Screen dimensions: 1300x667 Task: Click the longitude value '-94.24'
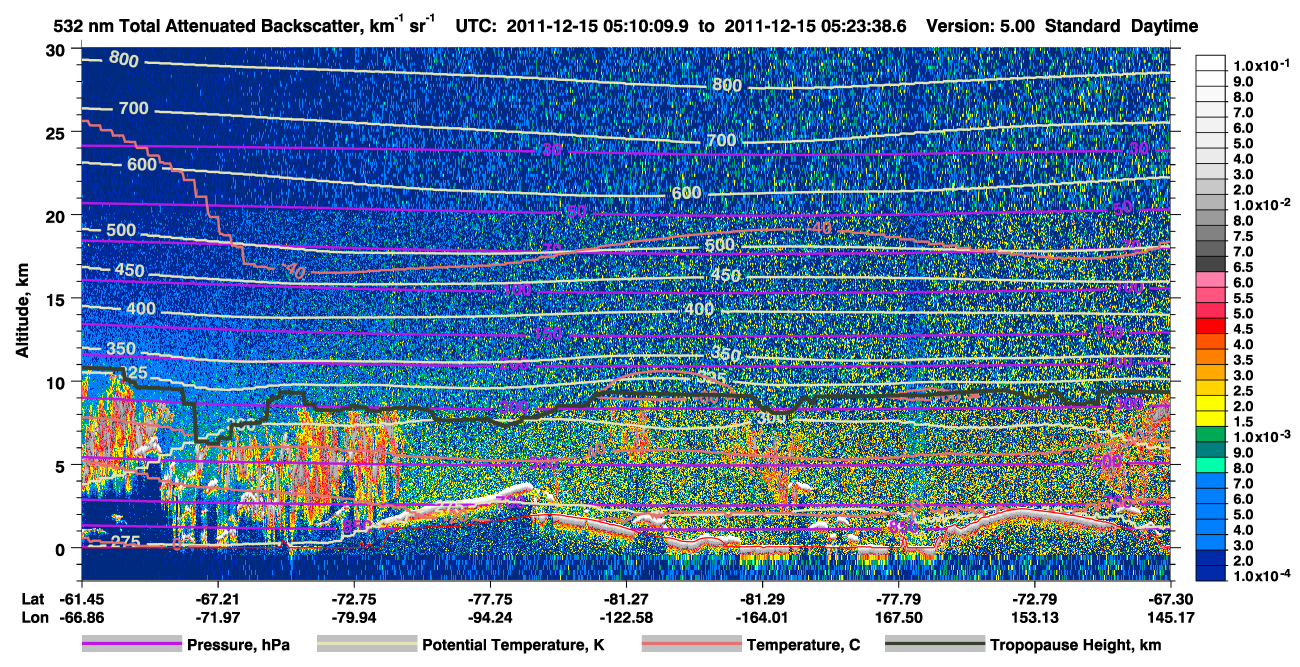click(490, 617)
